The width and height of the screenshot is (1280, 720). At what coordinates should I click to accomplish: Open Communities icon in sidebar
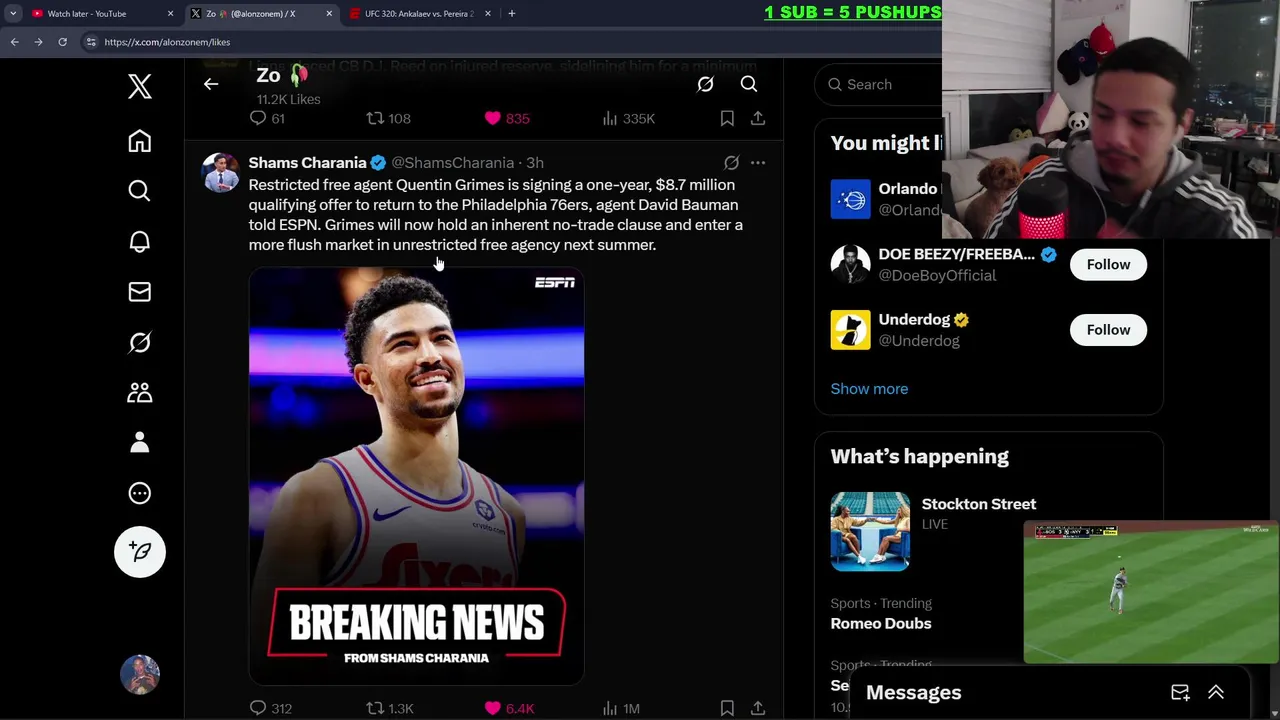[140, 393]
